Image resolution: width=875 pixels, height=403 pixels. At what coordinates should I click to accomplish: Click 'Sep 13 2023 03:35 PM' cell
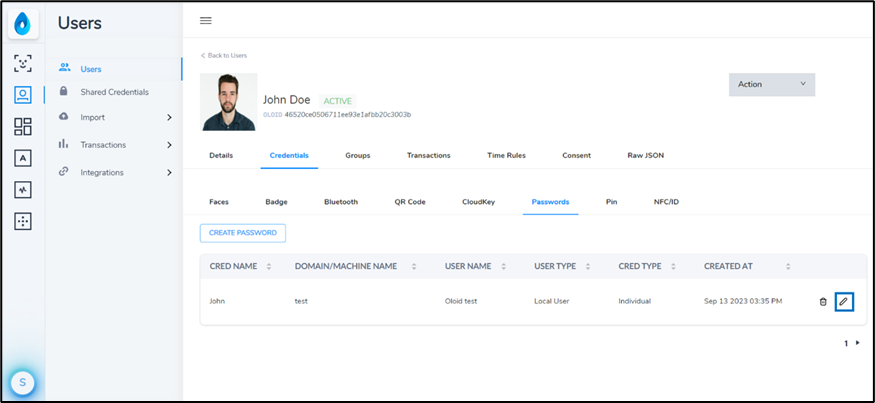coord(743,301)
